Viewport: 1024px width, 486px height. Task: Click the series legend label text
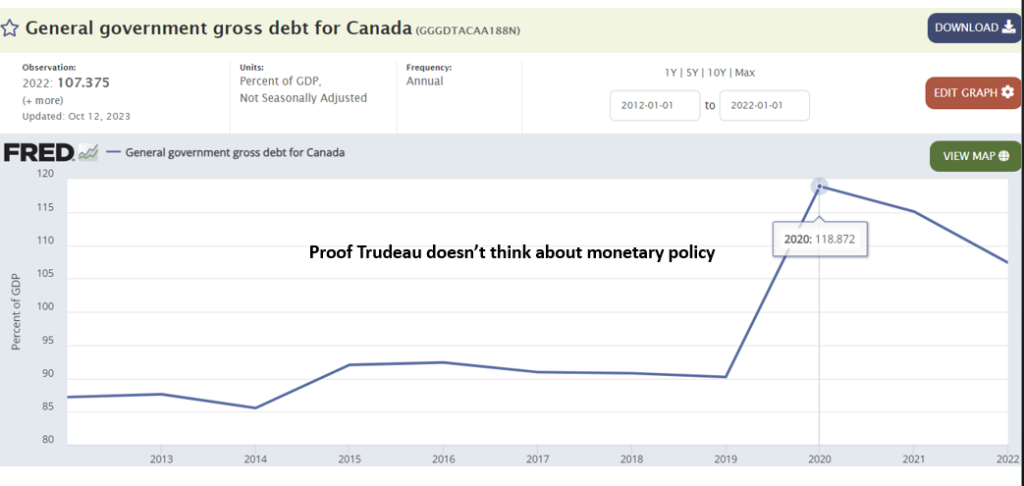click(235, 153)
